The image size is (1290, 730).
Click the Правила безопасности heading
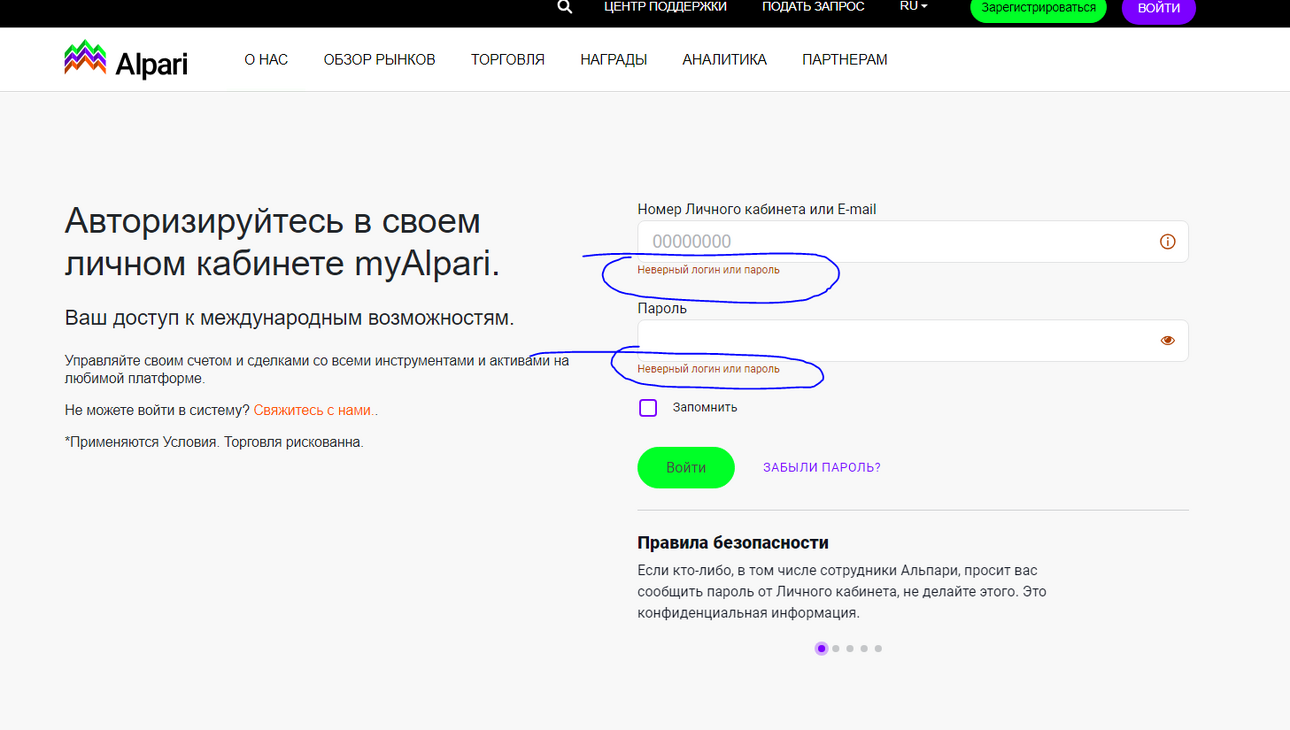(733, 543)
